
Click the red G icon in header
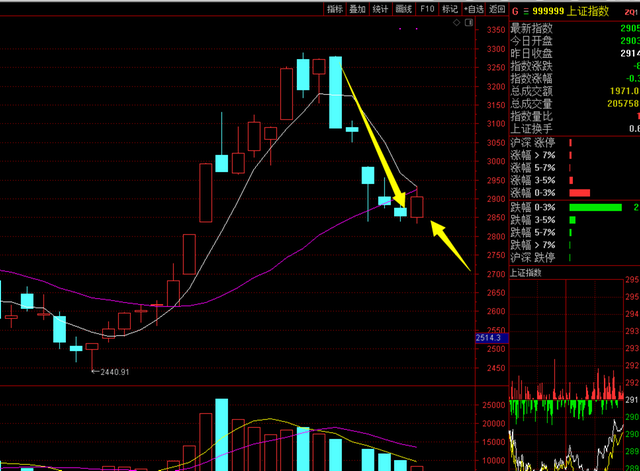[x=515, y=11]
